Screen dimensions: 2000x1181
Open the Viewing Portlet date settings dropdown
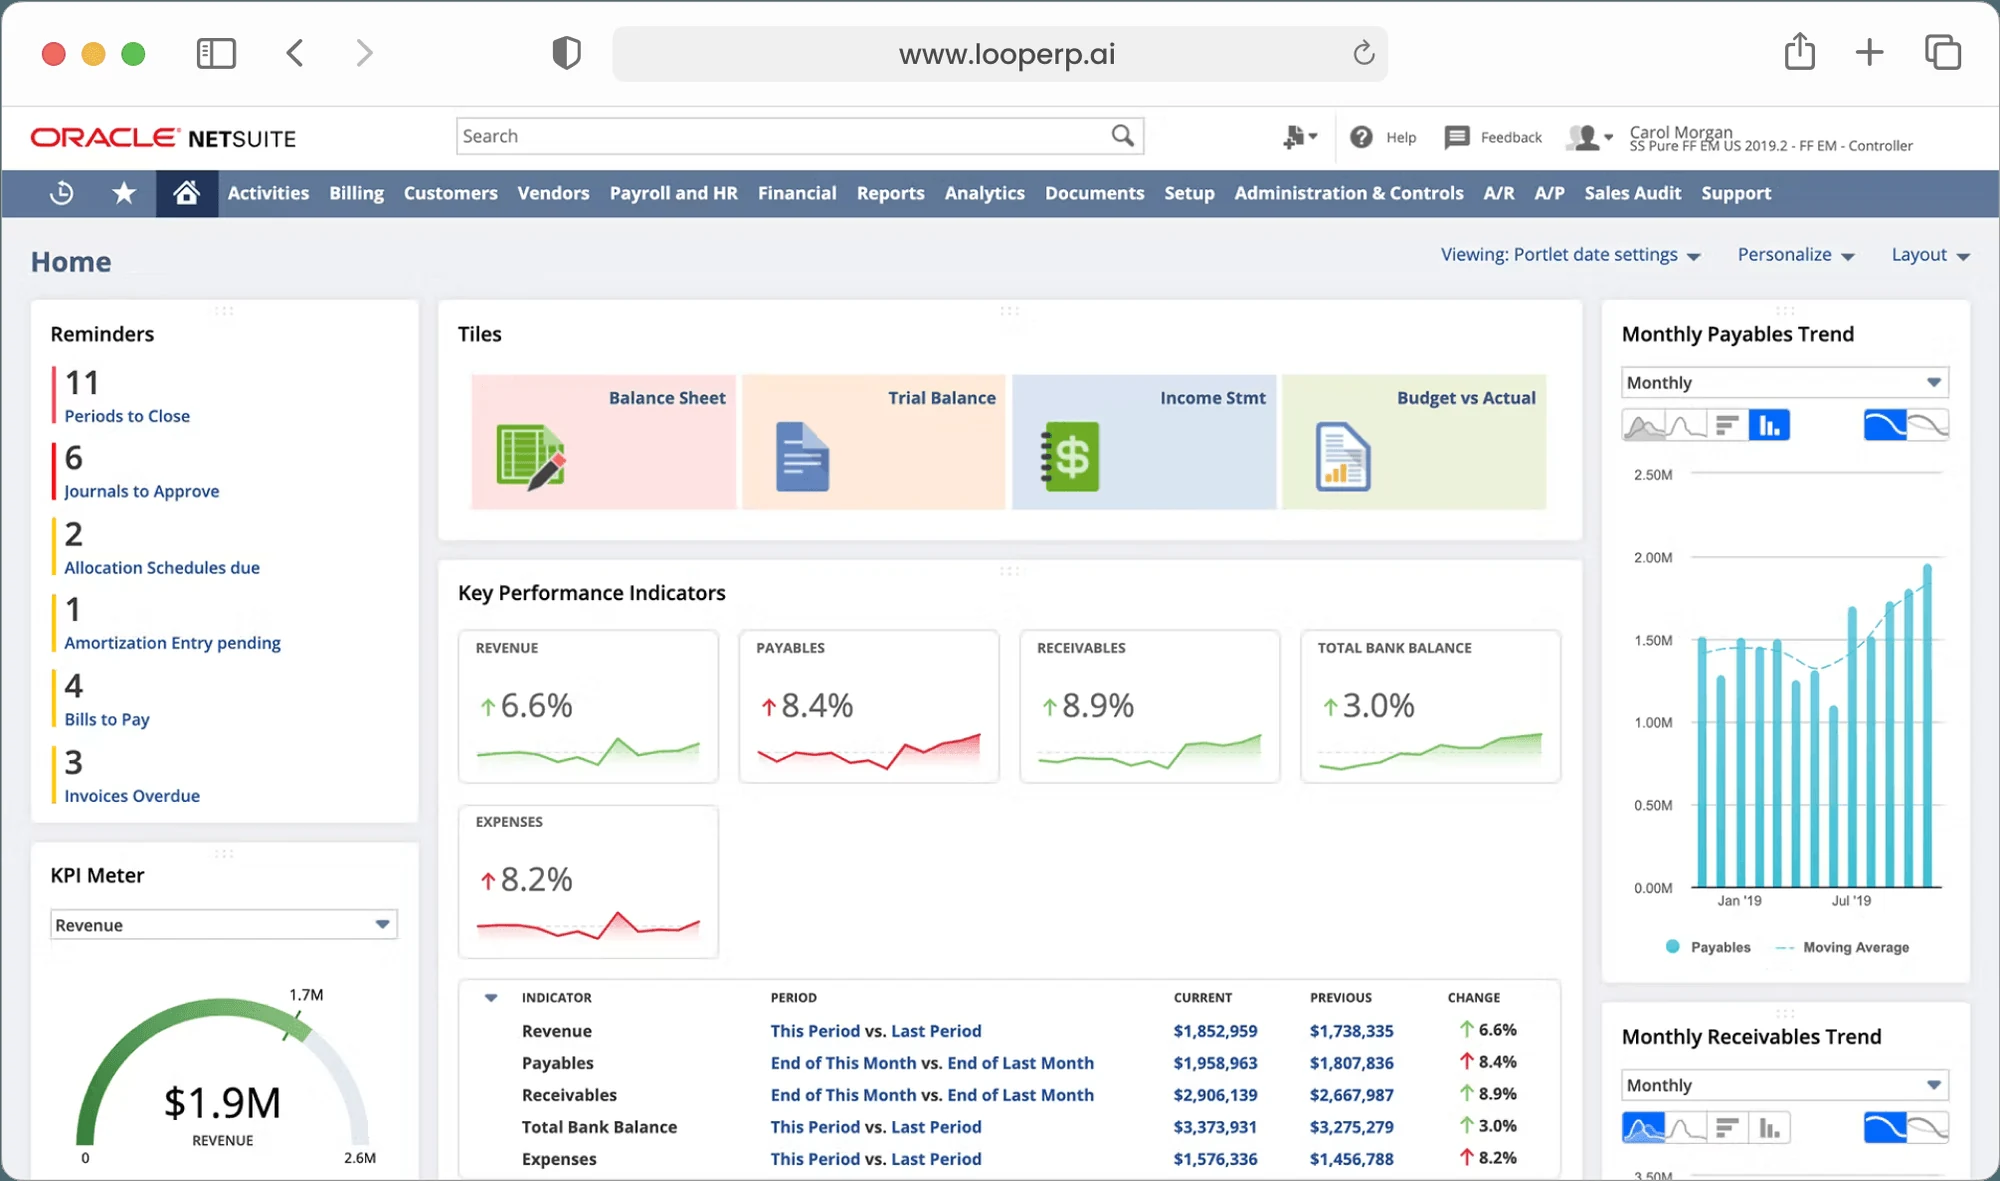coord(1570,255)
